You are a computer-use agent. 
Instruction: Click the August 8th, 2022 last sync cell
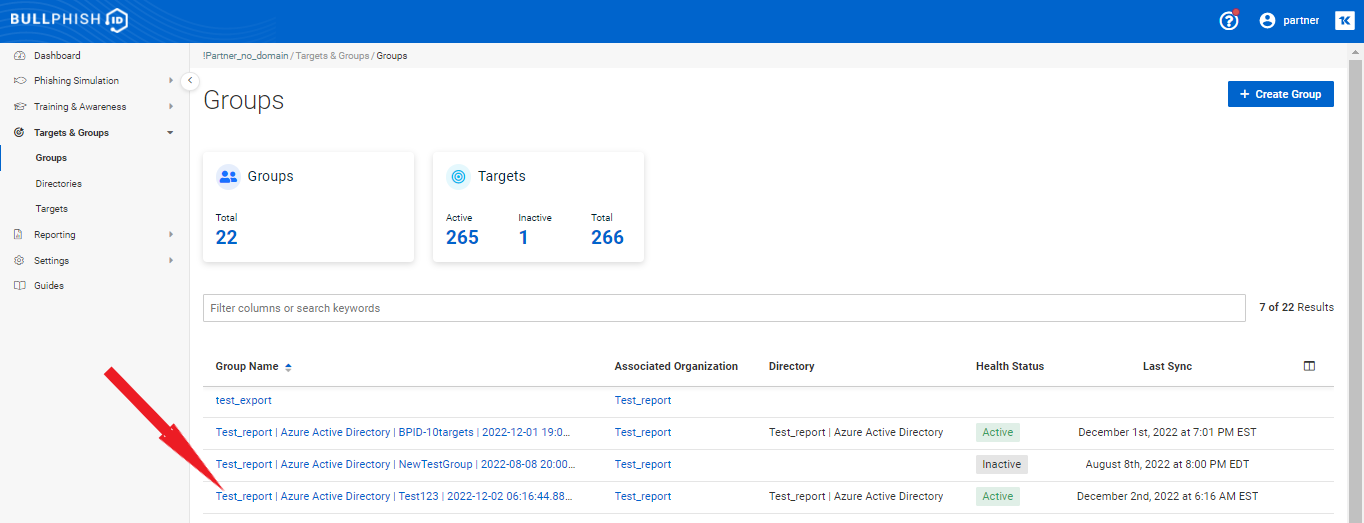click(1167, 464)
